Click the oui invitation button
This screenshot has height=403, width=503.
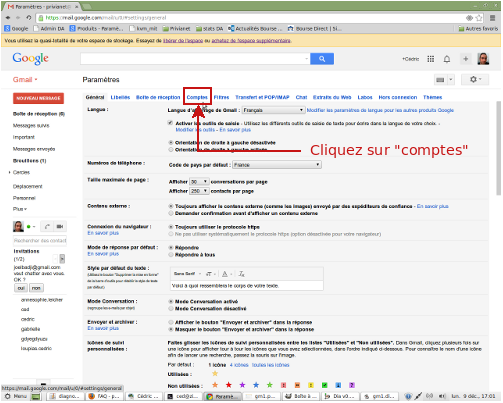(x=21, y=288)
